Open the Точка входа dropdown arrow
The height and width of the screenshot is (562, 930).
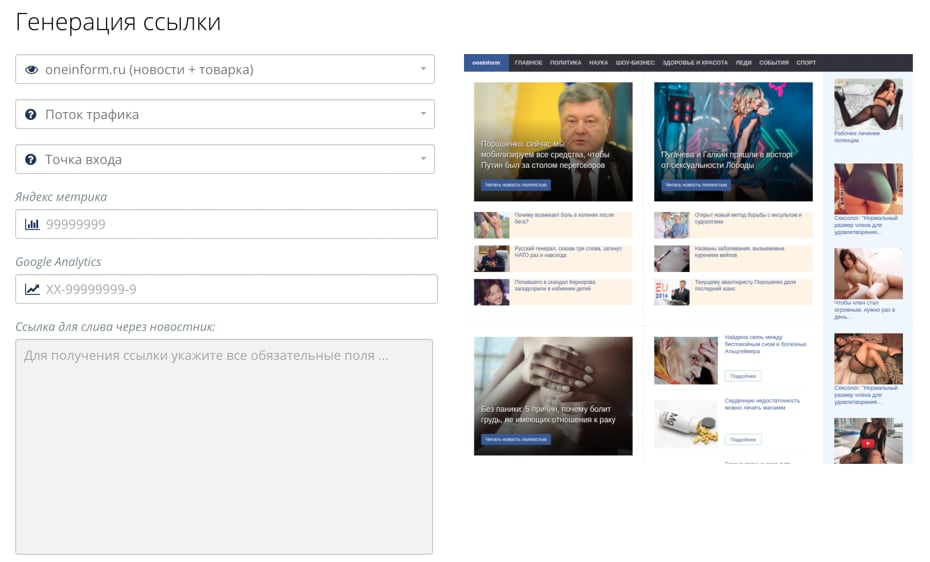tap(423, 160)
